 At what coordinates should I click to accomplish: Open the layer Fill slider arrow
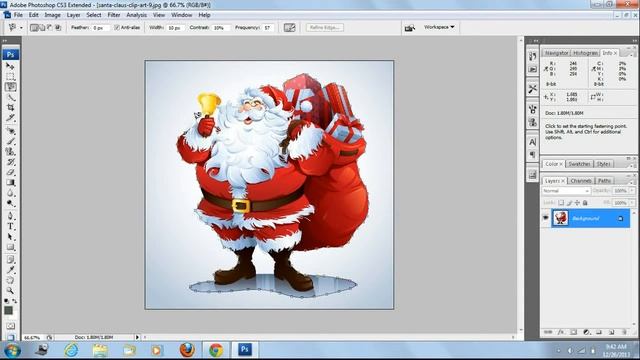tap(632, 202)
